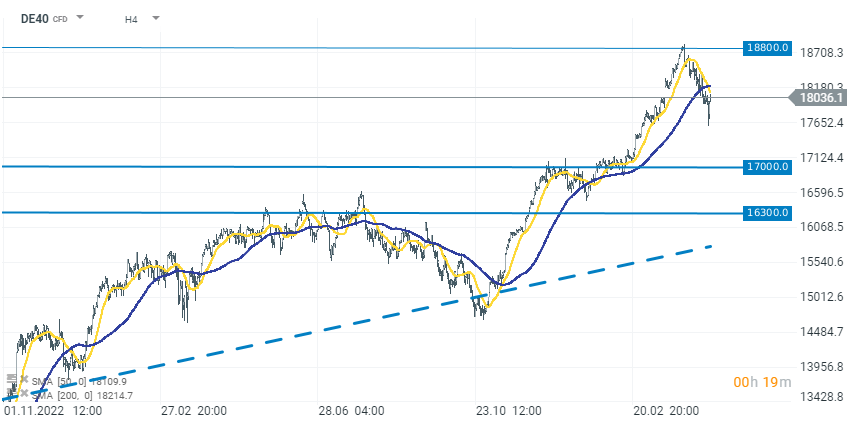859x427 pixels.
Task: Click the candle countdown timer 00h 19m
Action: pyautogui.click(x=762, y=381)
